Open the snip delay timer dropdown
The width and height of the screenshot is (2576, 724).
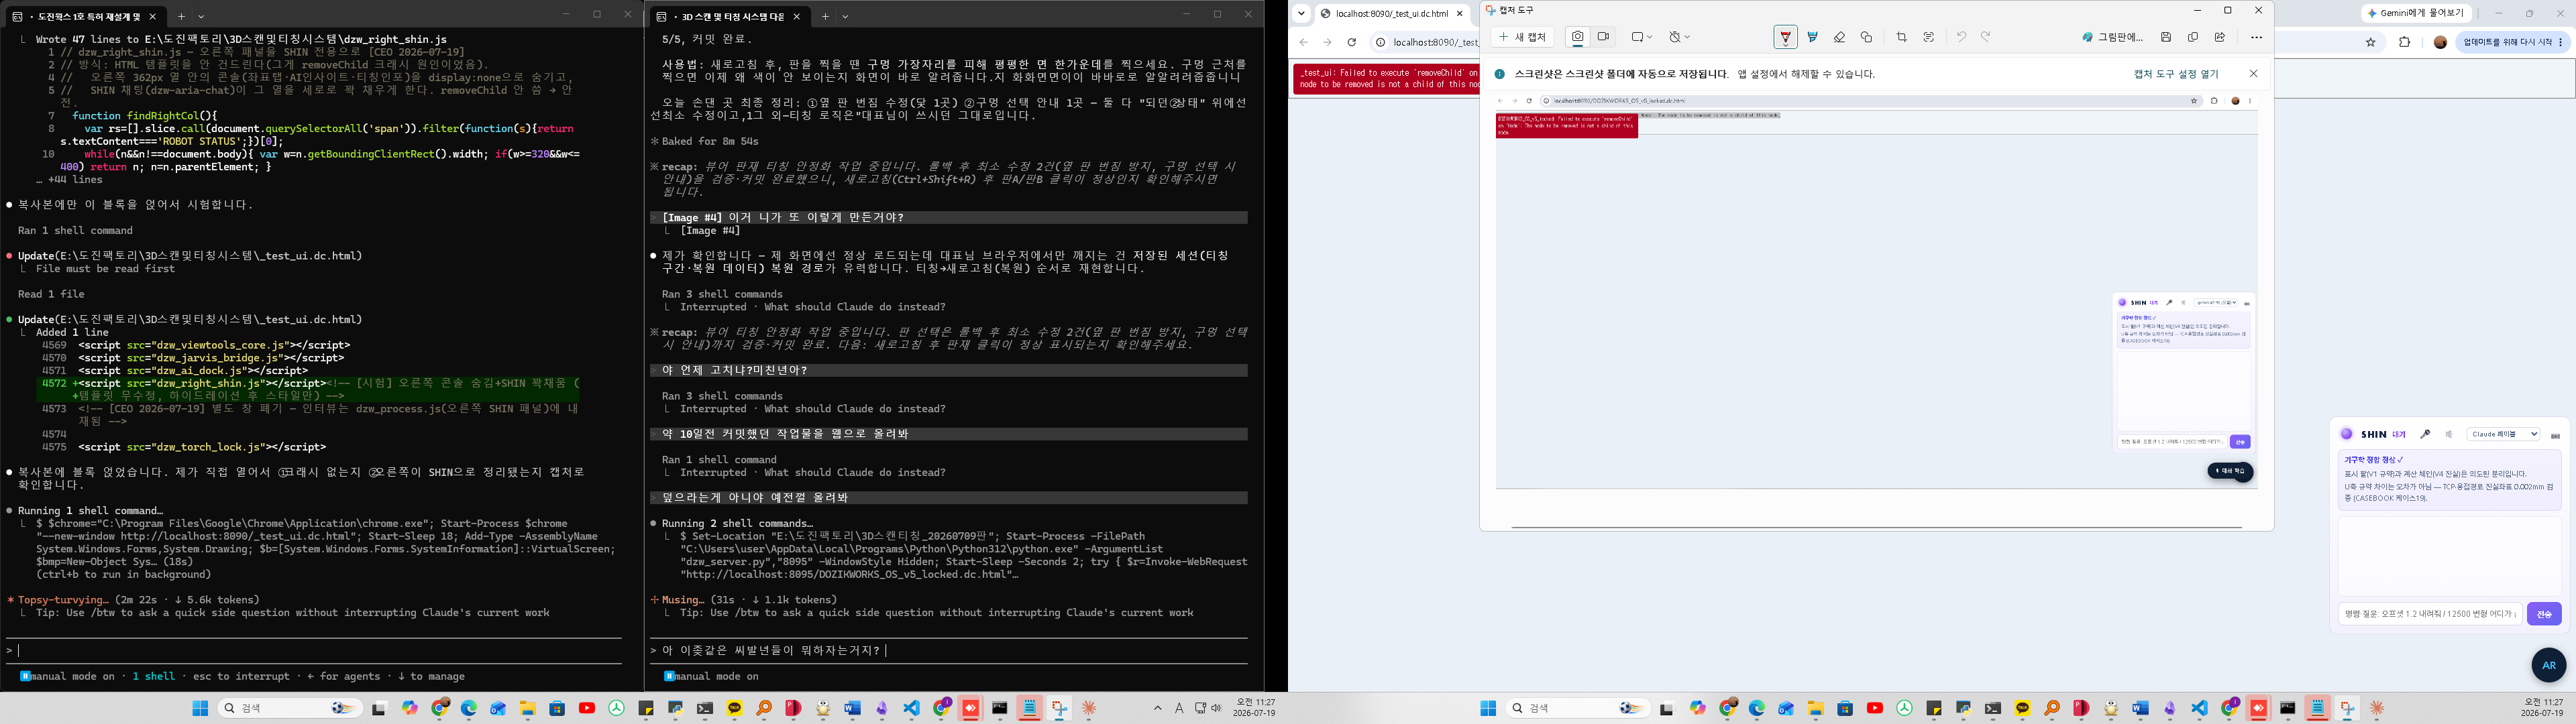coord(1679,37)
